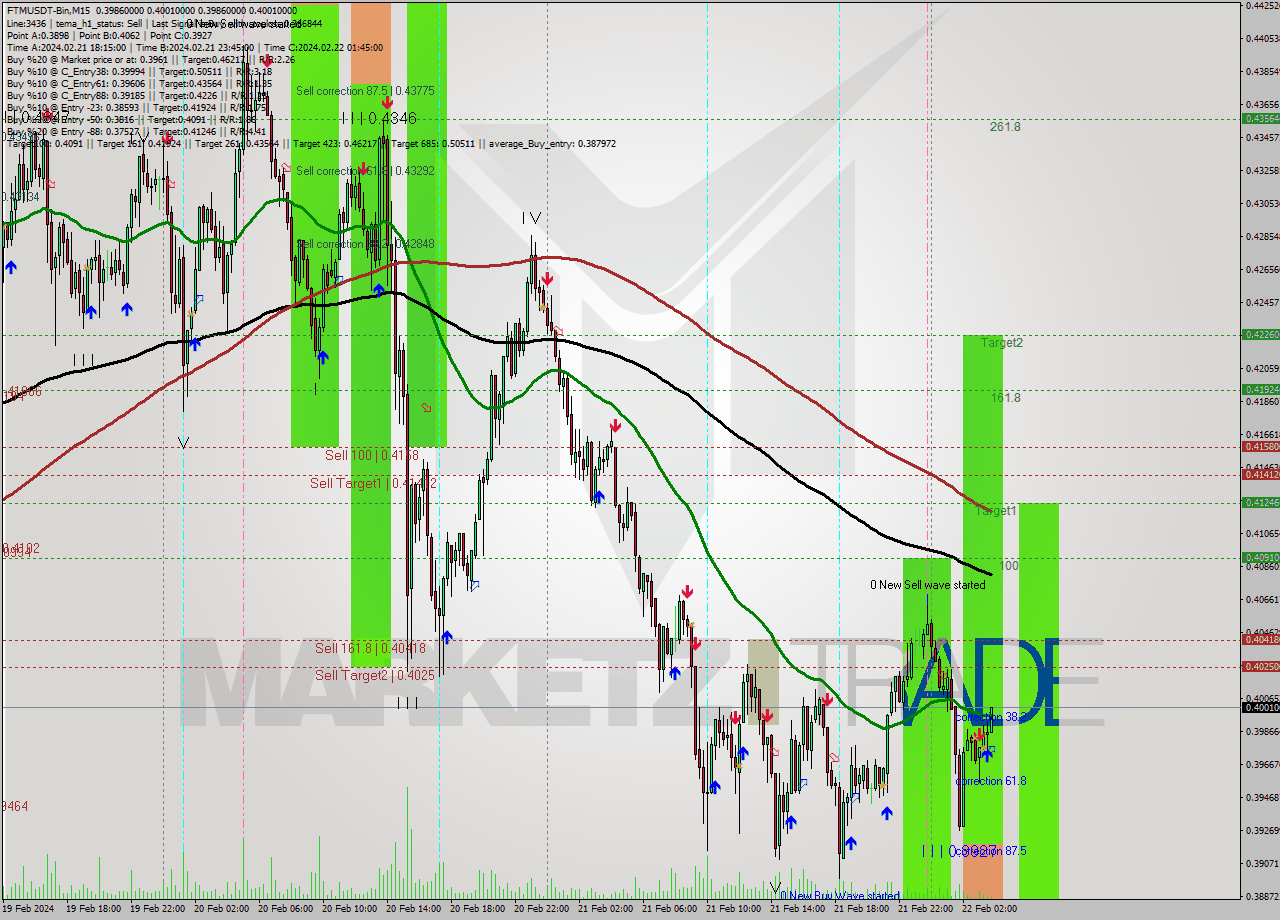This screenshot has width=1280, height=920.
Task: Click the blue 'correction 61.8' label
Action: [x=991, y=781]
